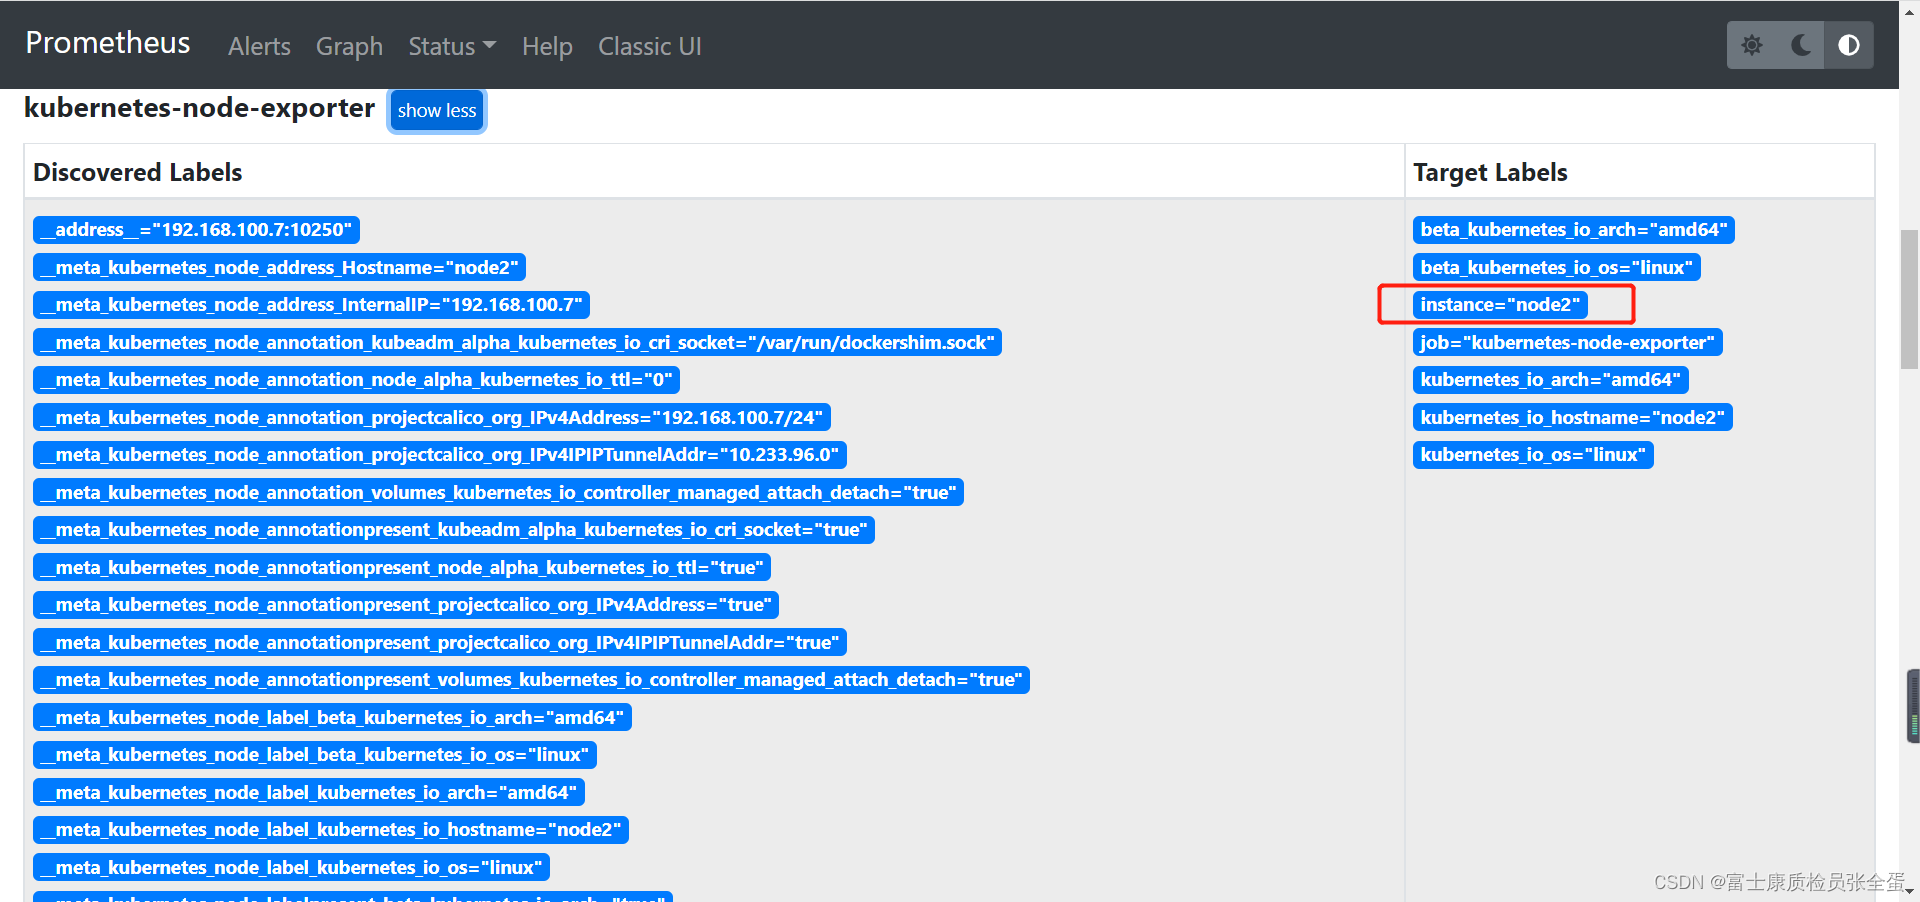The image size is (1920, 902).
Task: Click the beta_kubernetes_io_os="linux" target label
Action: tap(1557, 267)
